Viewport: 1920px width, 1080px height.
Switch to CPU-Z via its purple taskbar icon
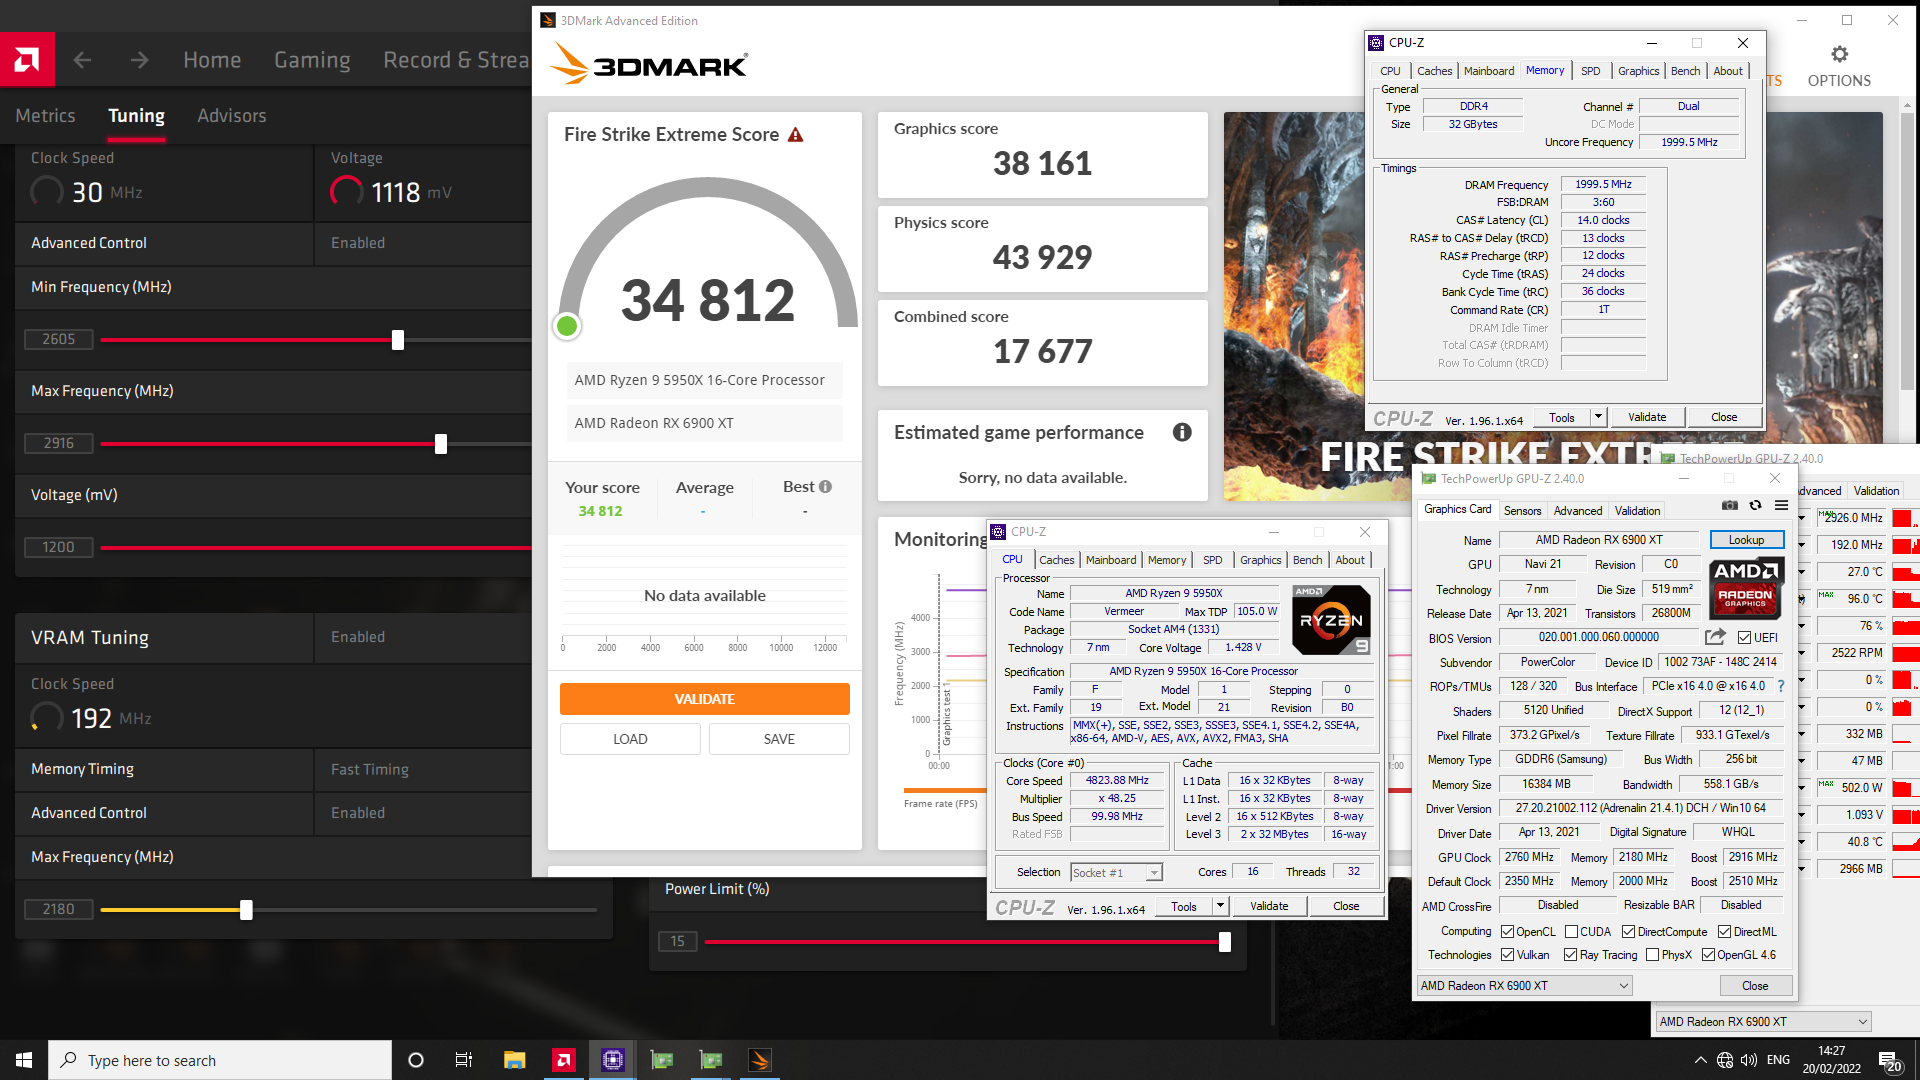(613, 1060)
